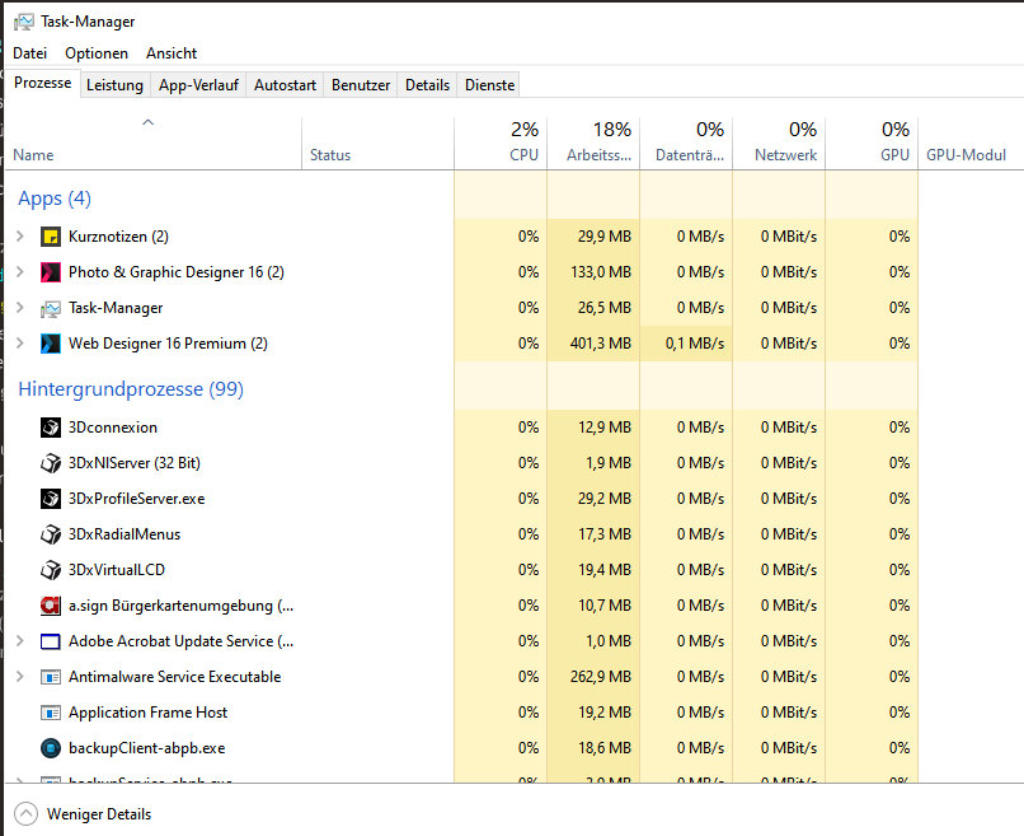
Task: Click the 262,9 MB memory value
Action: point(600,677)
